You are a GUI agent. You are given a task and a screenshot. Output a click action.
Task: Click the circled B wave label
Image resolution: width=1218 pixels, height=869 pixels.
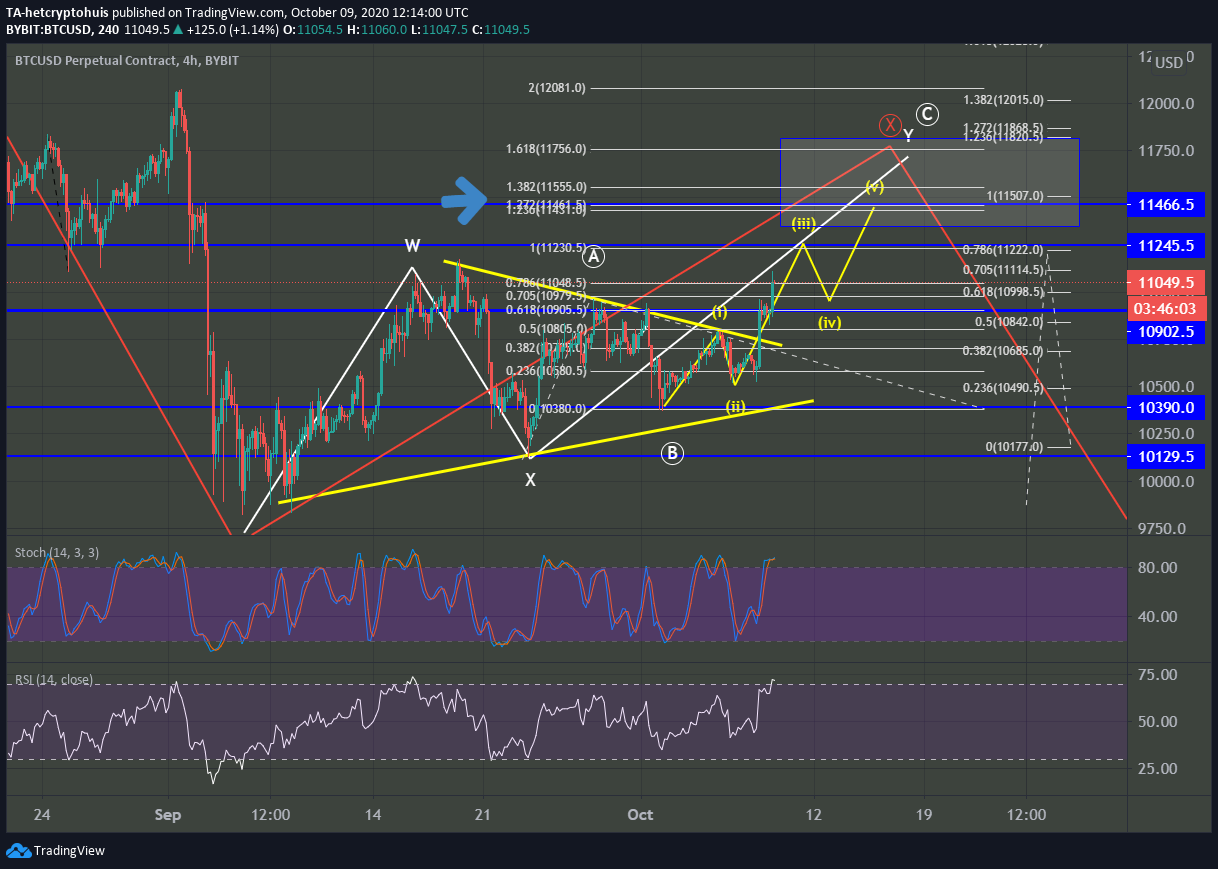672,454
